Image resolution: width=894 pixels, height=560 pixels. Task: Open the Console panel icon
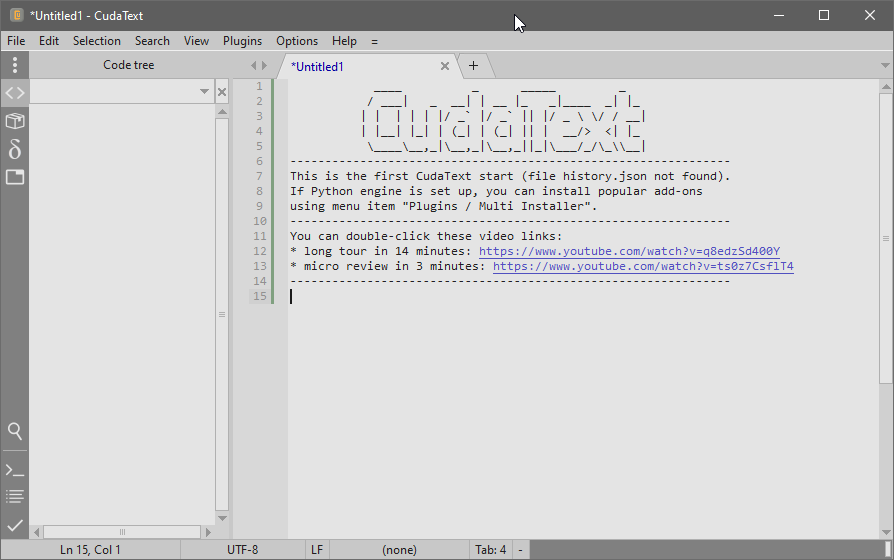(15, 470)
